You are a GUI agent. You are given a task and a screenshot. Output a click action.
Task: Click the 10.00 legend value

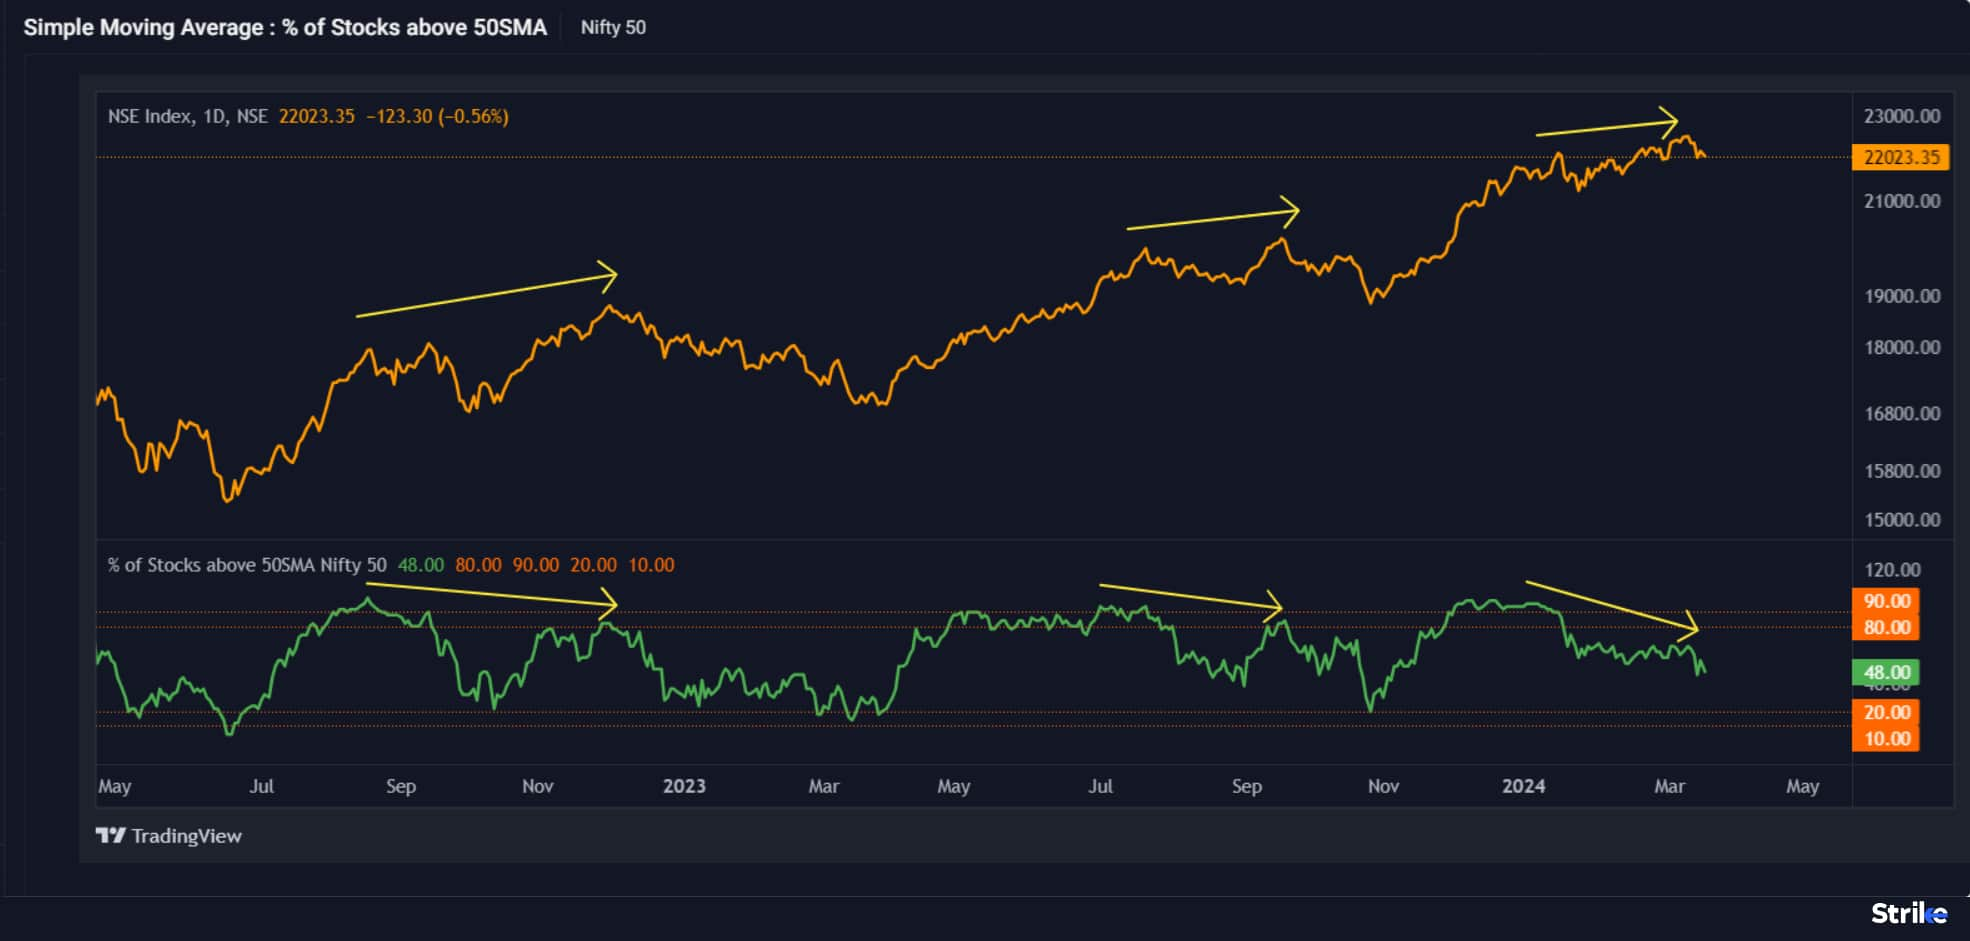click(651, 565)
